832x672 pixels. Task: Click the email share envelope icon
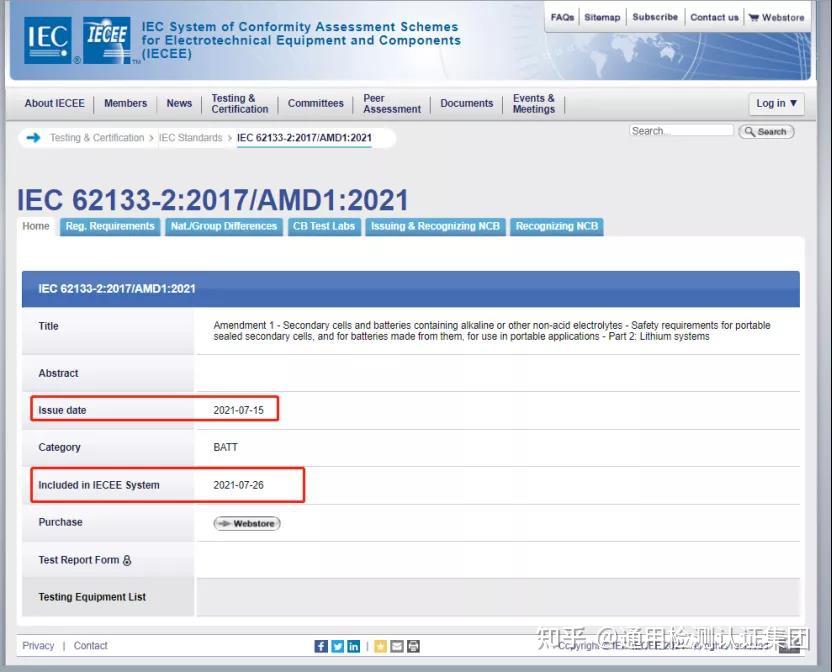[x=396, y=646]
